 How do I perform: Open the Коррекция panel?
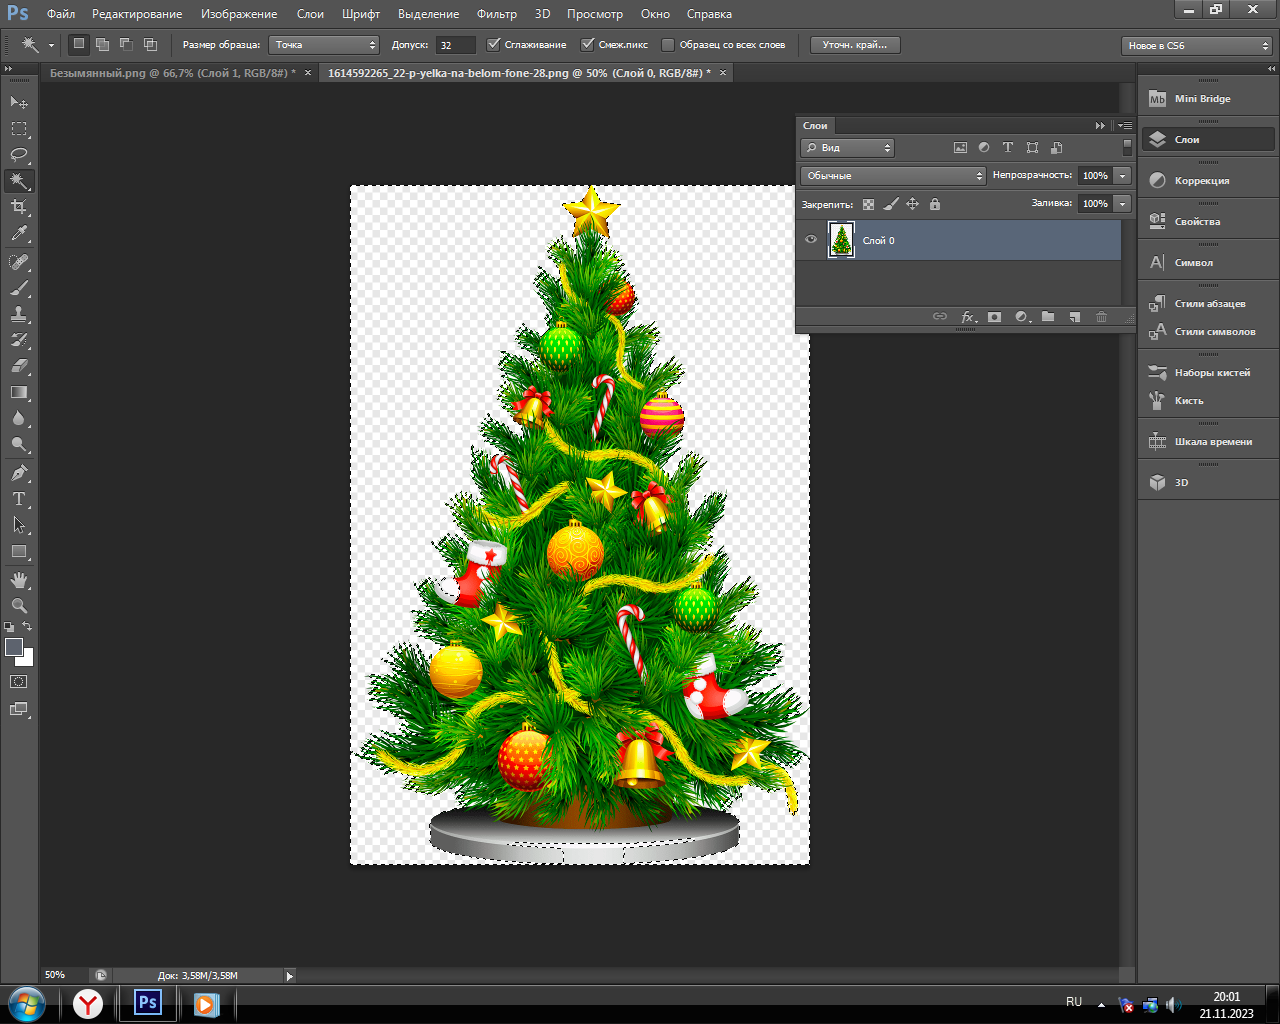pos(1201,181)
